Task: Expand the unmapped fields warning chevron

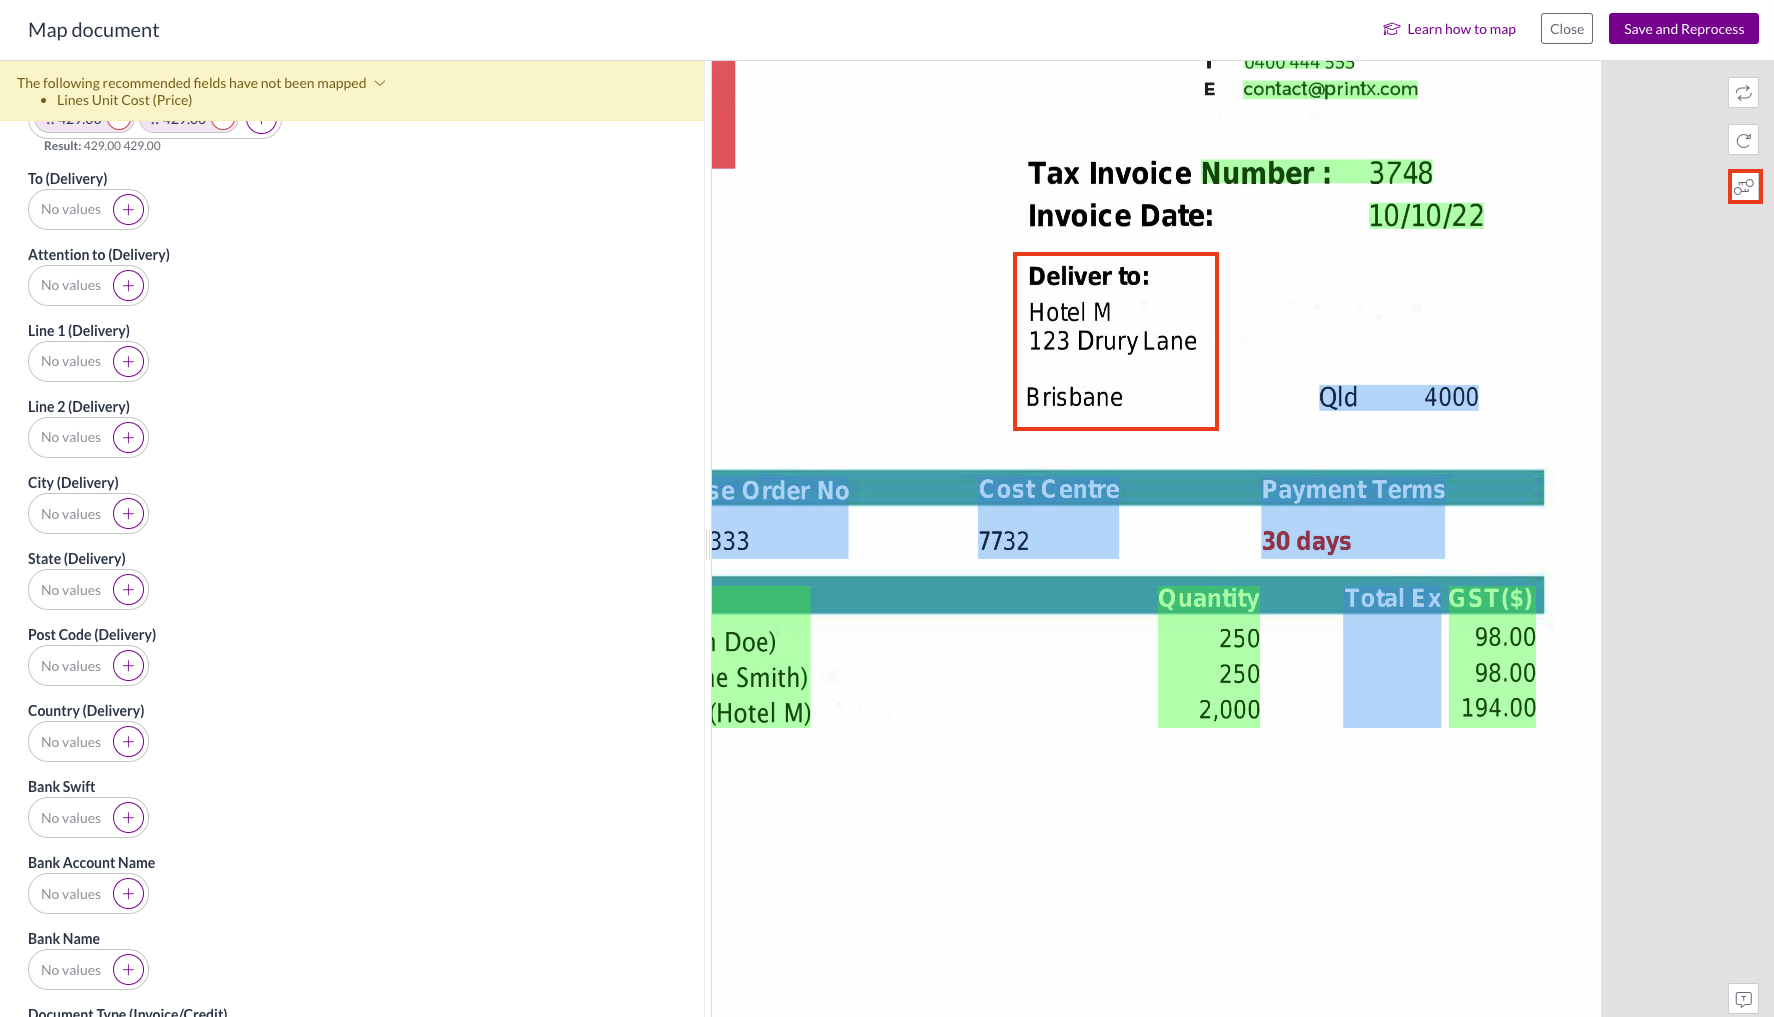Action: click(380, 83)
